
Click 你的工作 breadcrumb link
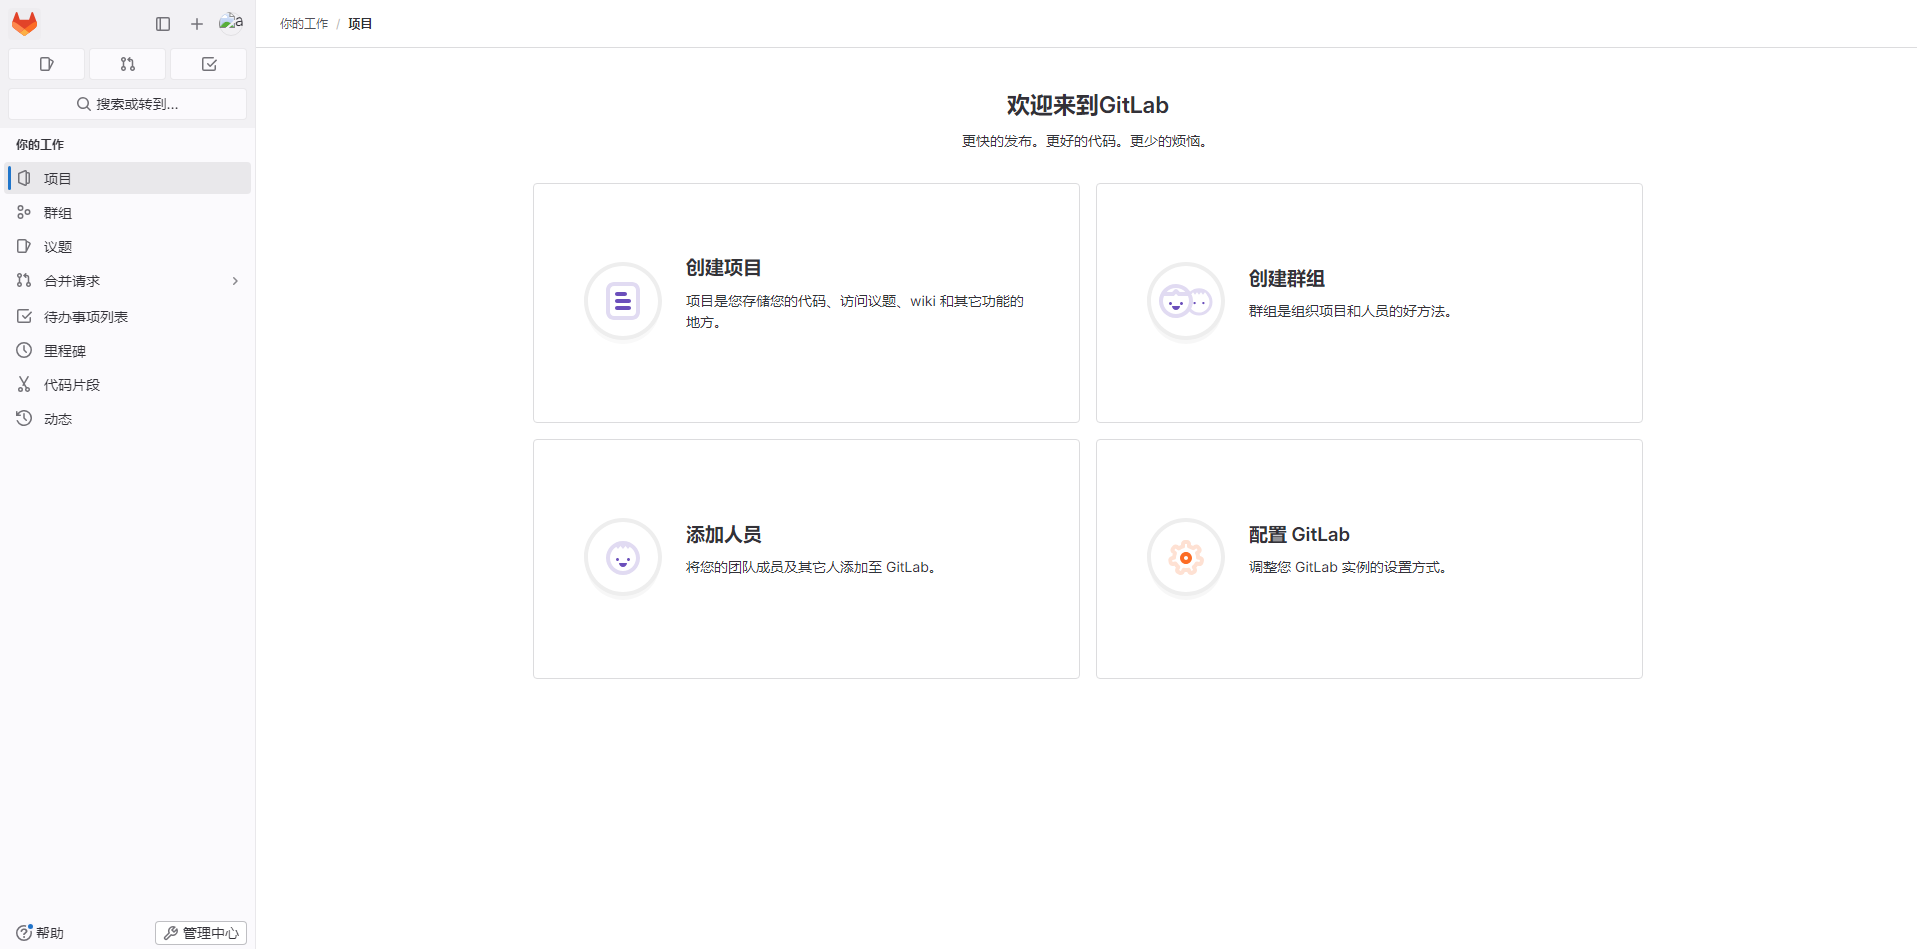[304, 24]
